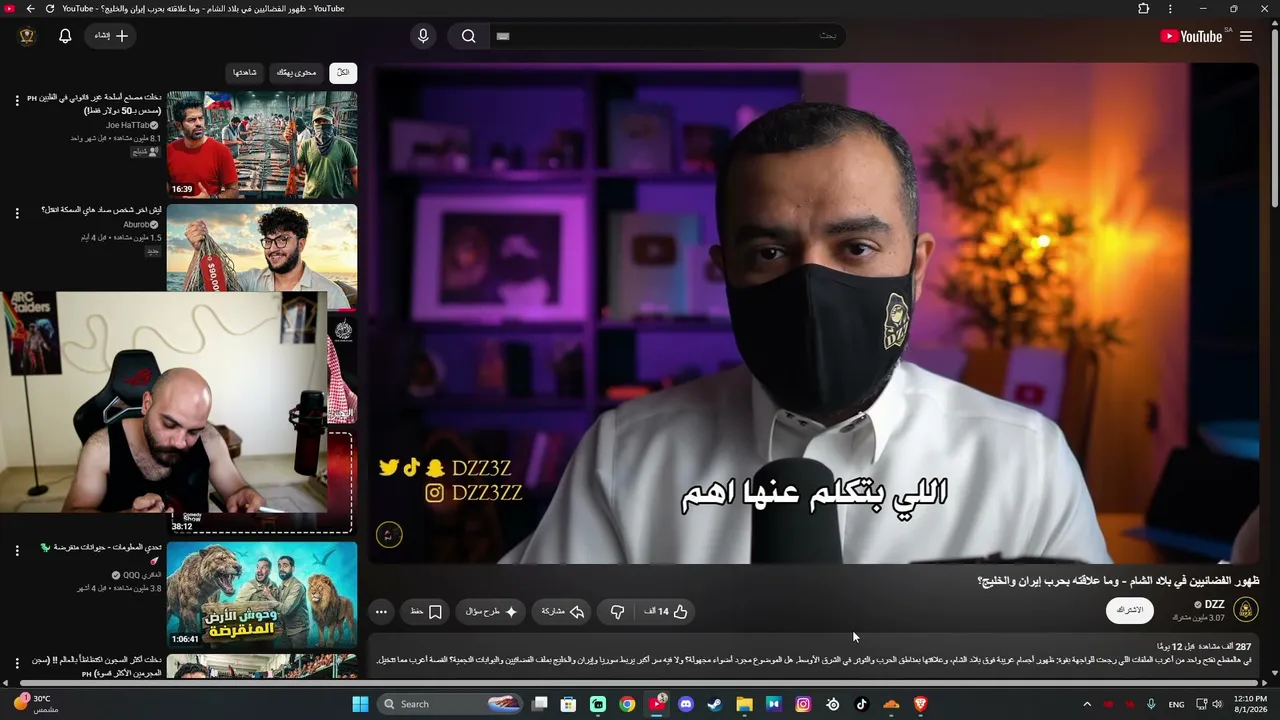Open Instagram from taskbar
Screen dimensions: 1280x720
(803, 704)
